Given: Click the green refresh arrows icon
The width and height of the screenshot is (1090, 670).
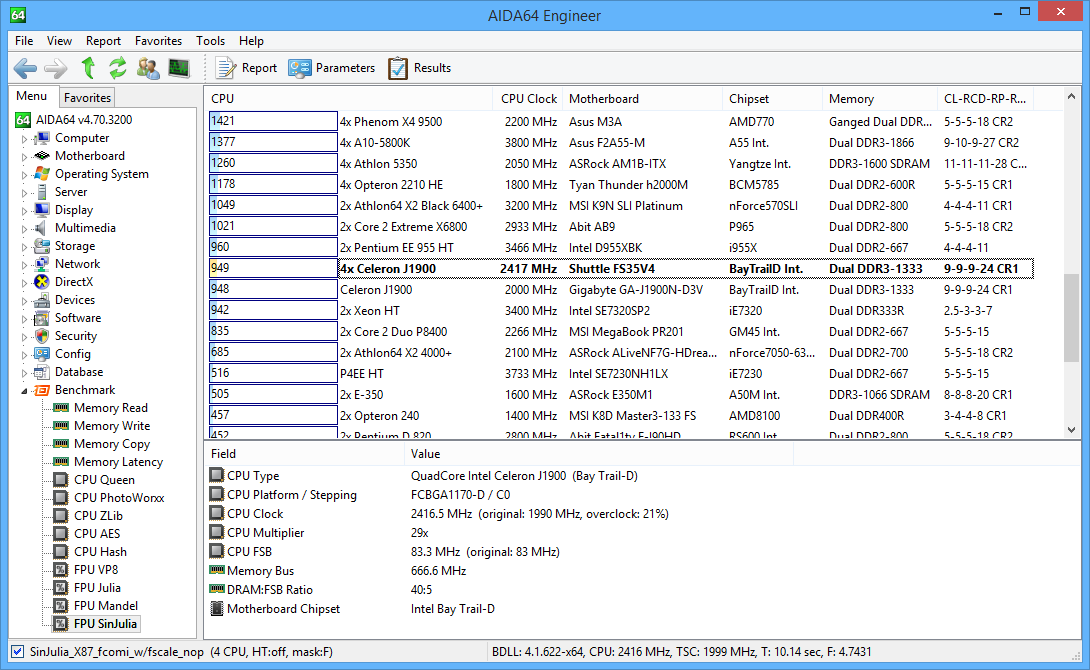Looking at the screenshot, I should tap(117, 67).
